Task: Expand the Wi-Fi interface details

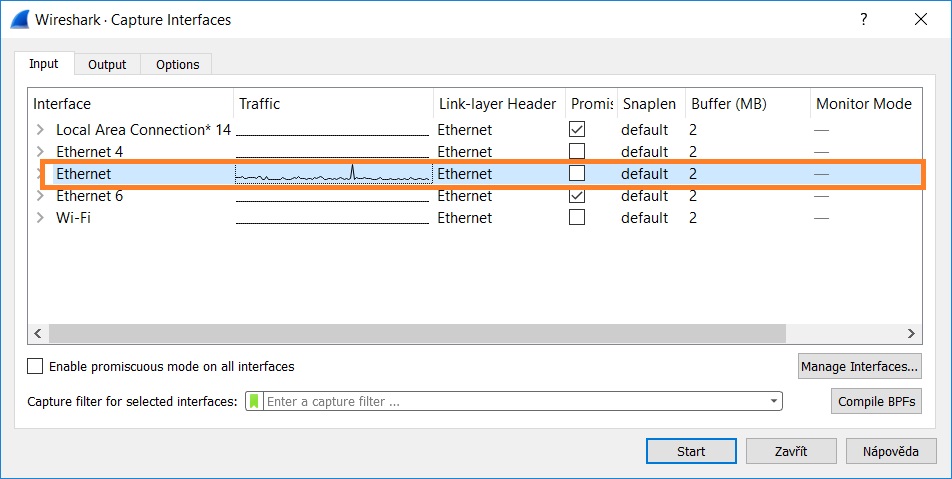Action: click(x=41, y=218)
